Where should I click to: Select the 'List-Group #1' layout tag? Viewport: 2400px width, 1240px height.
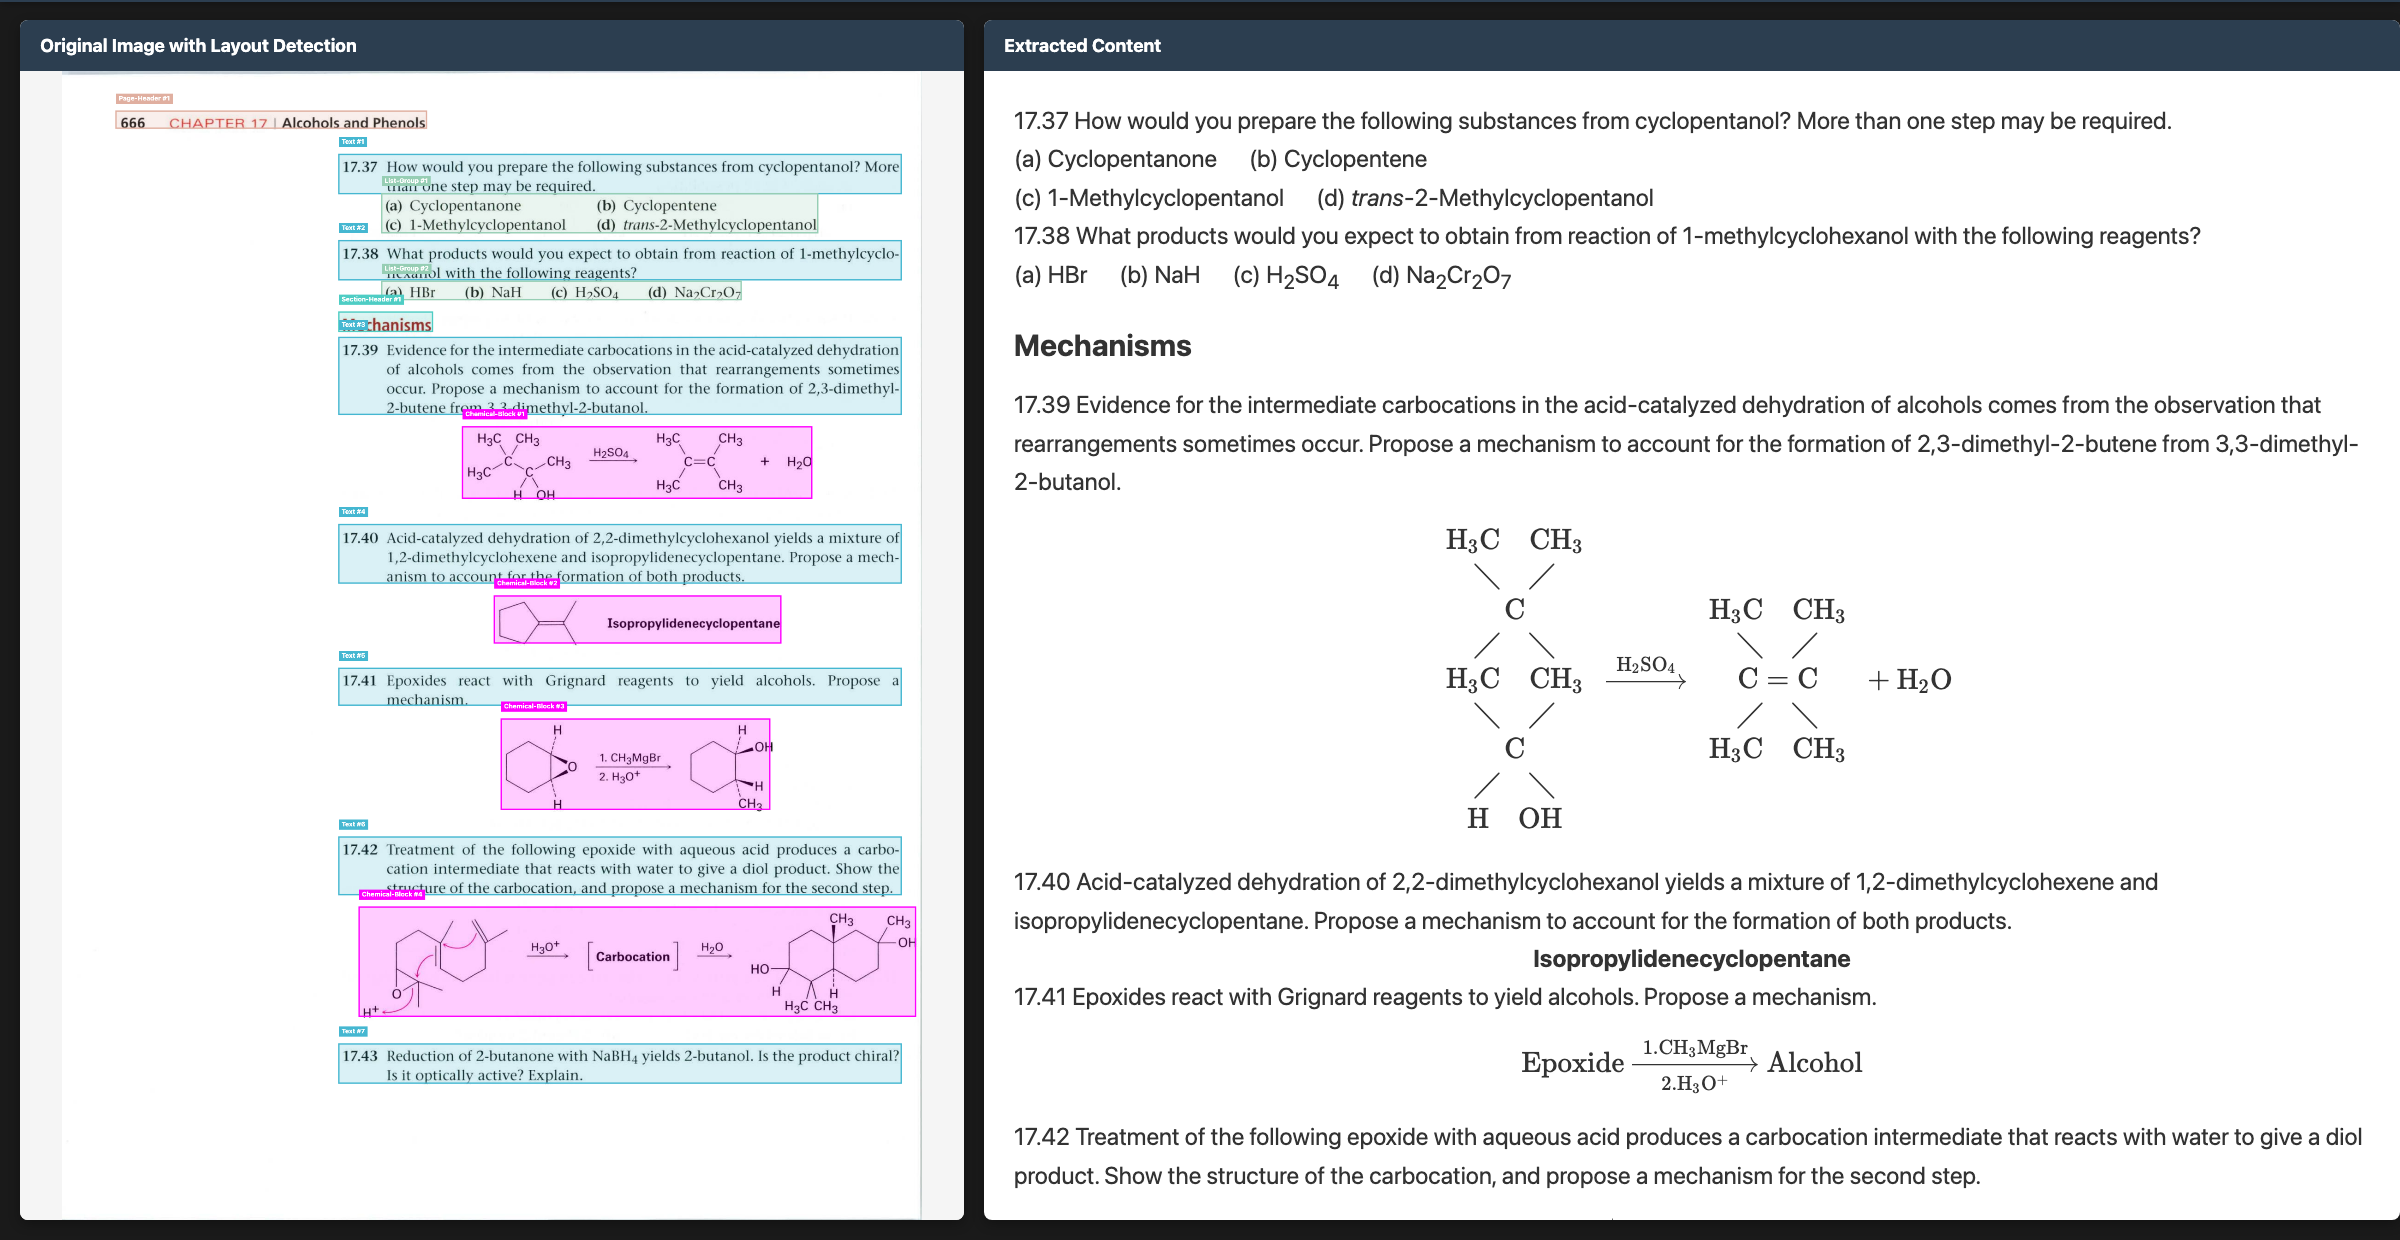point(406,181)
